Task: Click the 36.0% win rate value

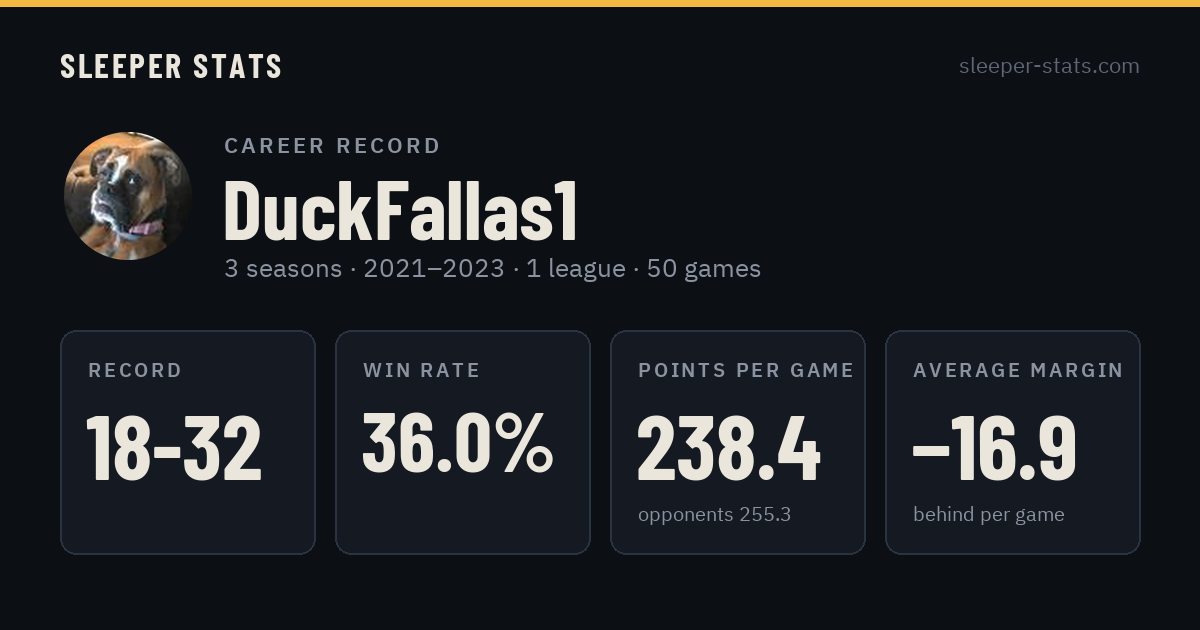Action: click(458, 443)
